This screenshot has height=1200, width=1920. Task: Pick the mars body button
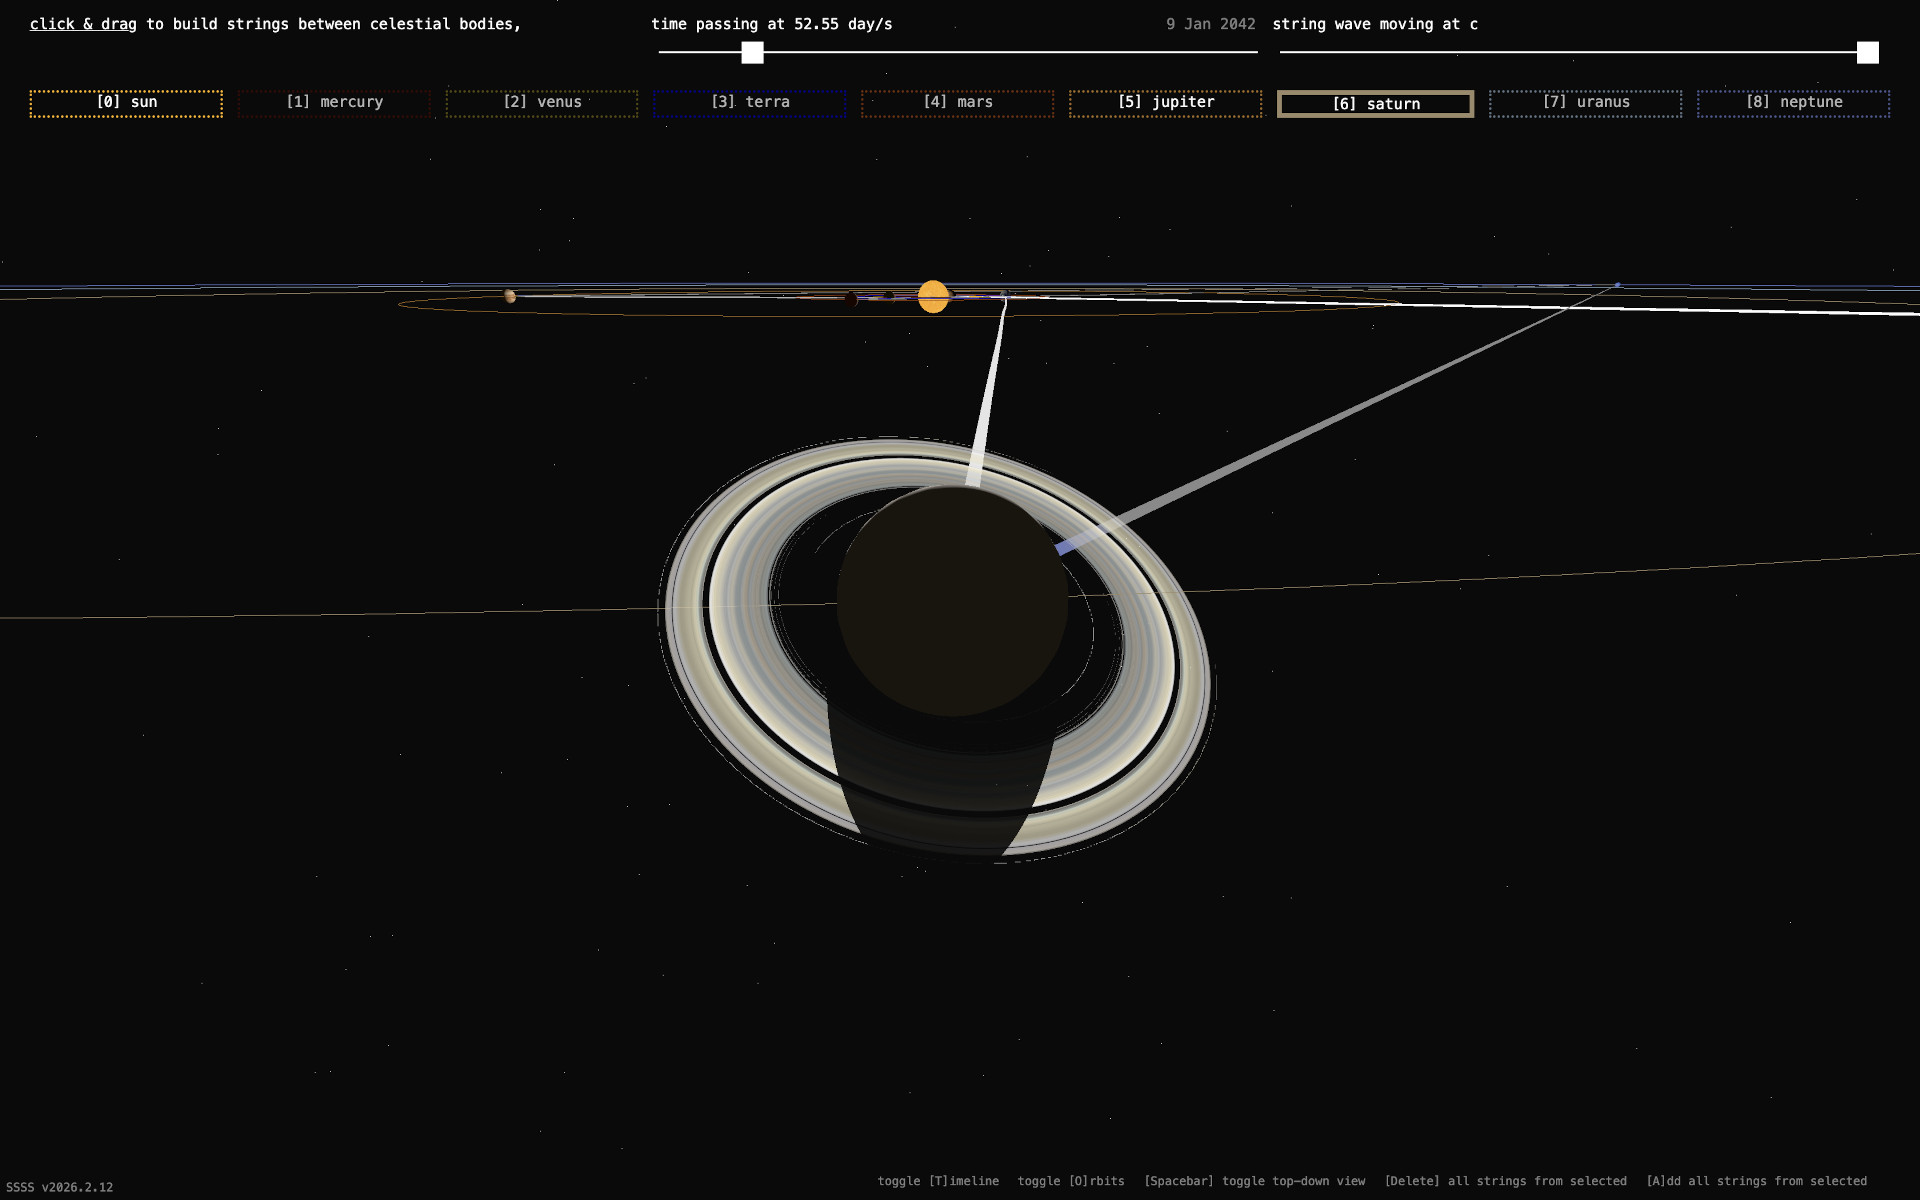point(958,103)
